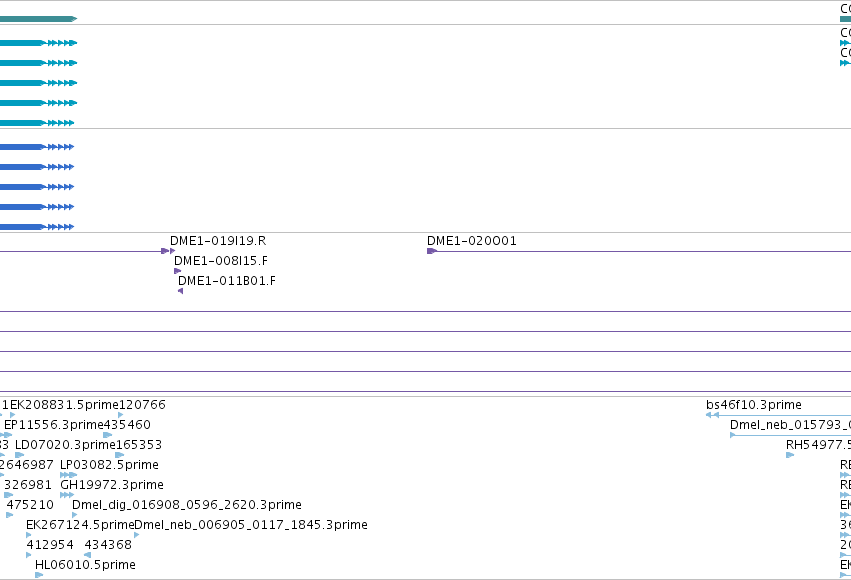Click the arrow glyph under HL06010.5prime

[39, 575]
